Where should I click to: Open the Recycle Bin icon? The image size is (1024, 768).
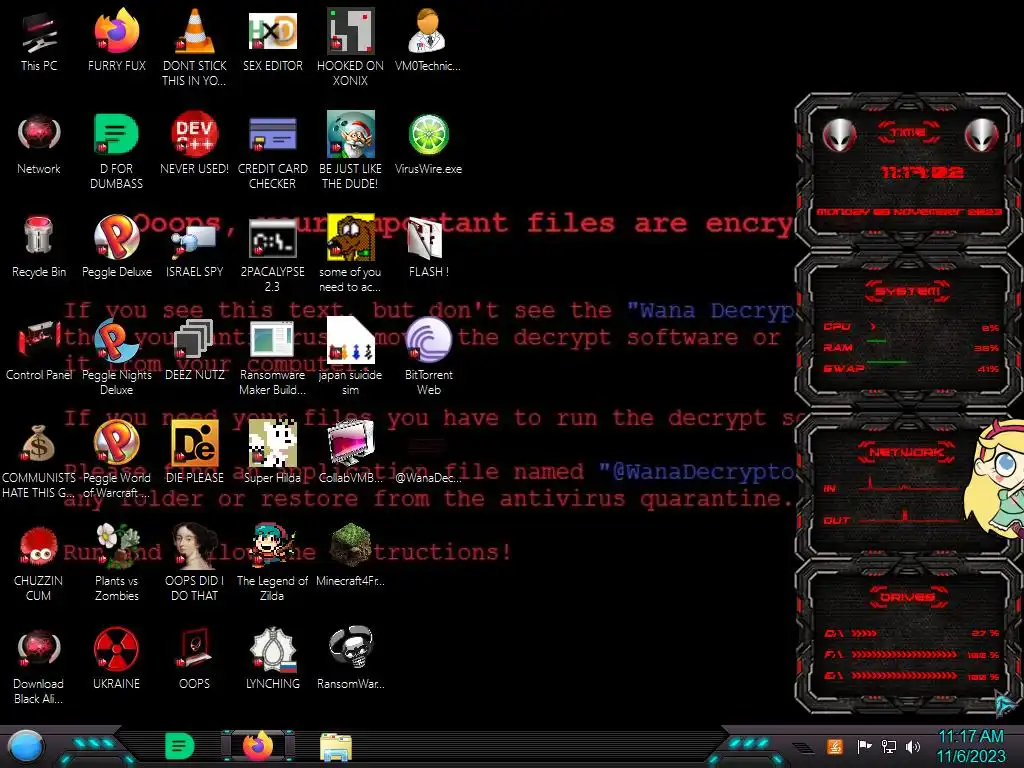(39, 236)
